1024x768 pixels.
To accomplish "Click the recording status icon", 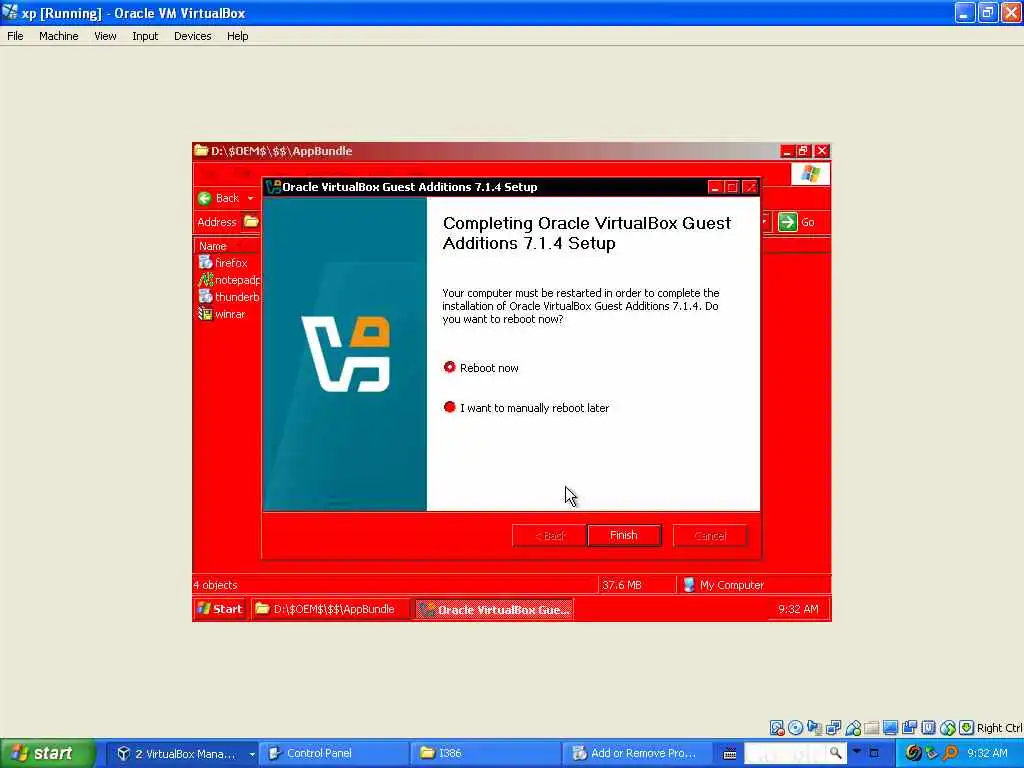I will (910, 728).
